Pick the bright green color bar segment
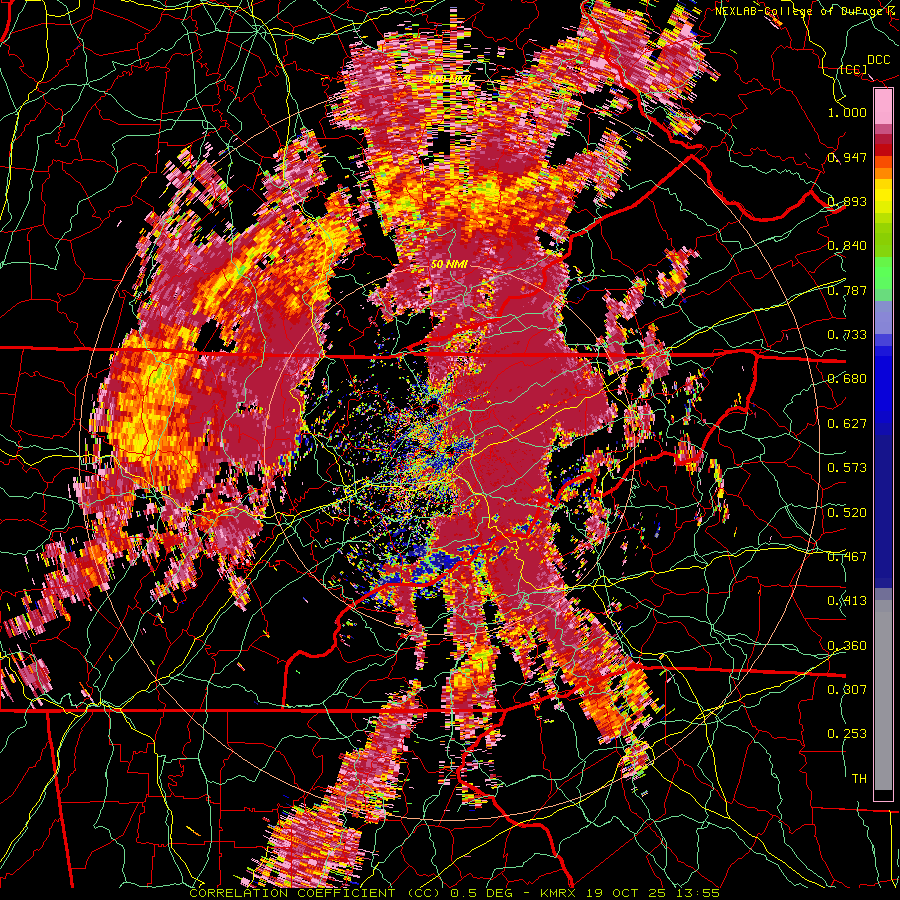Screen dimensions: 900x900 pos(883,273)
